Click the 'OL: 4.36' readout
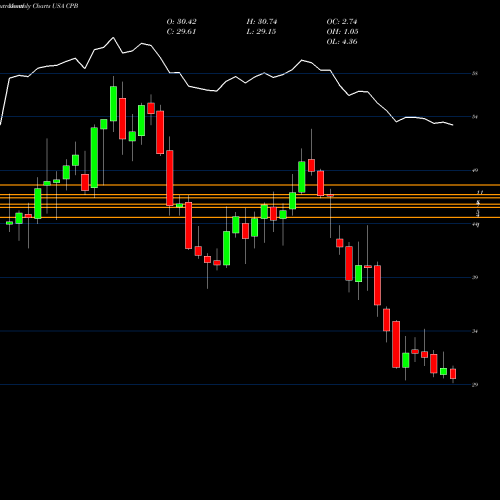This screenshot has height=500, width=500. (342, 42)
